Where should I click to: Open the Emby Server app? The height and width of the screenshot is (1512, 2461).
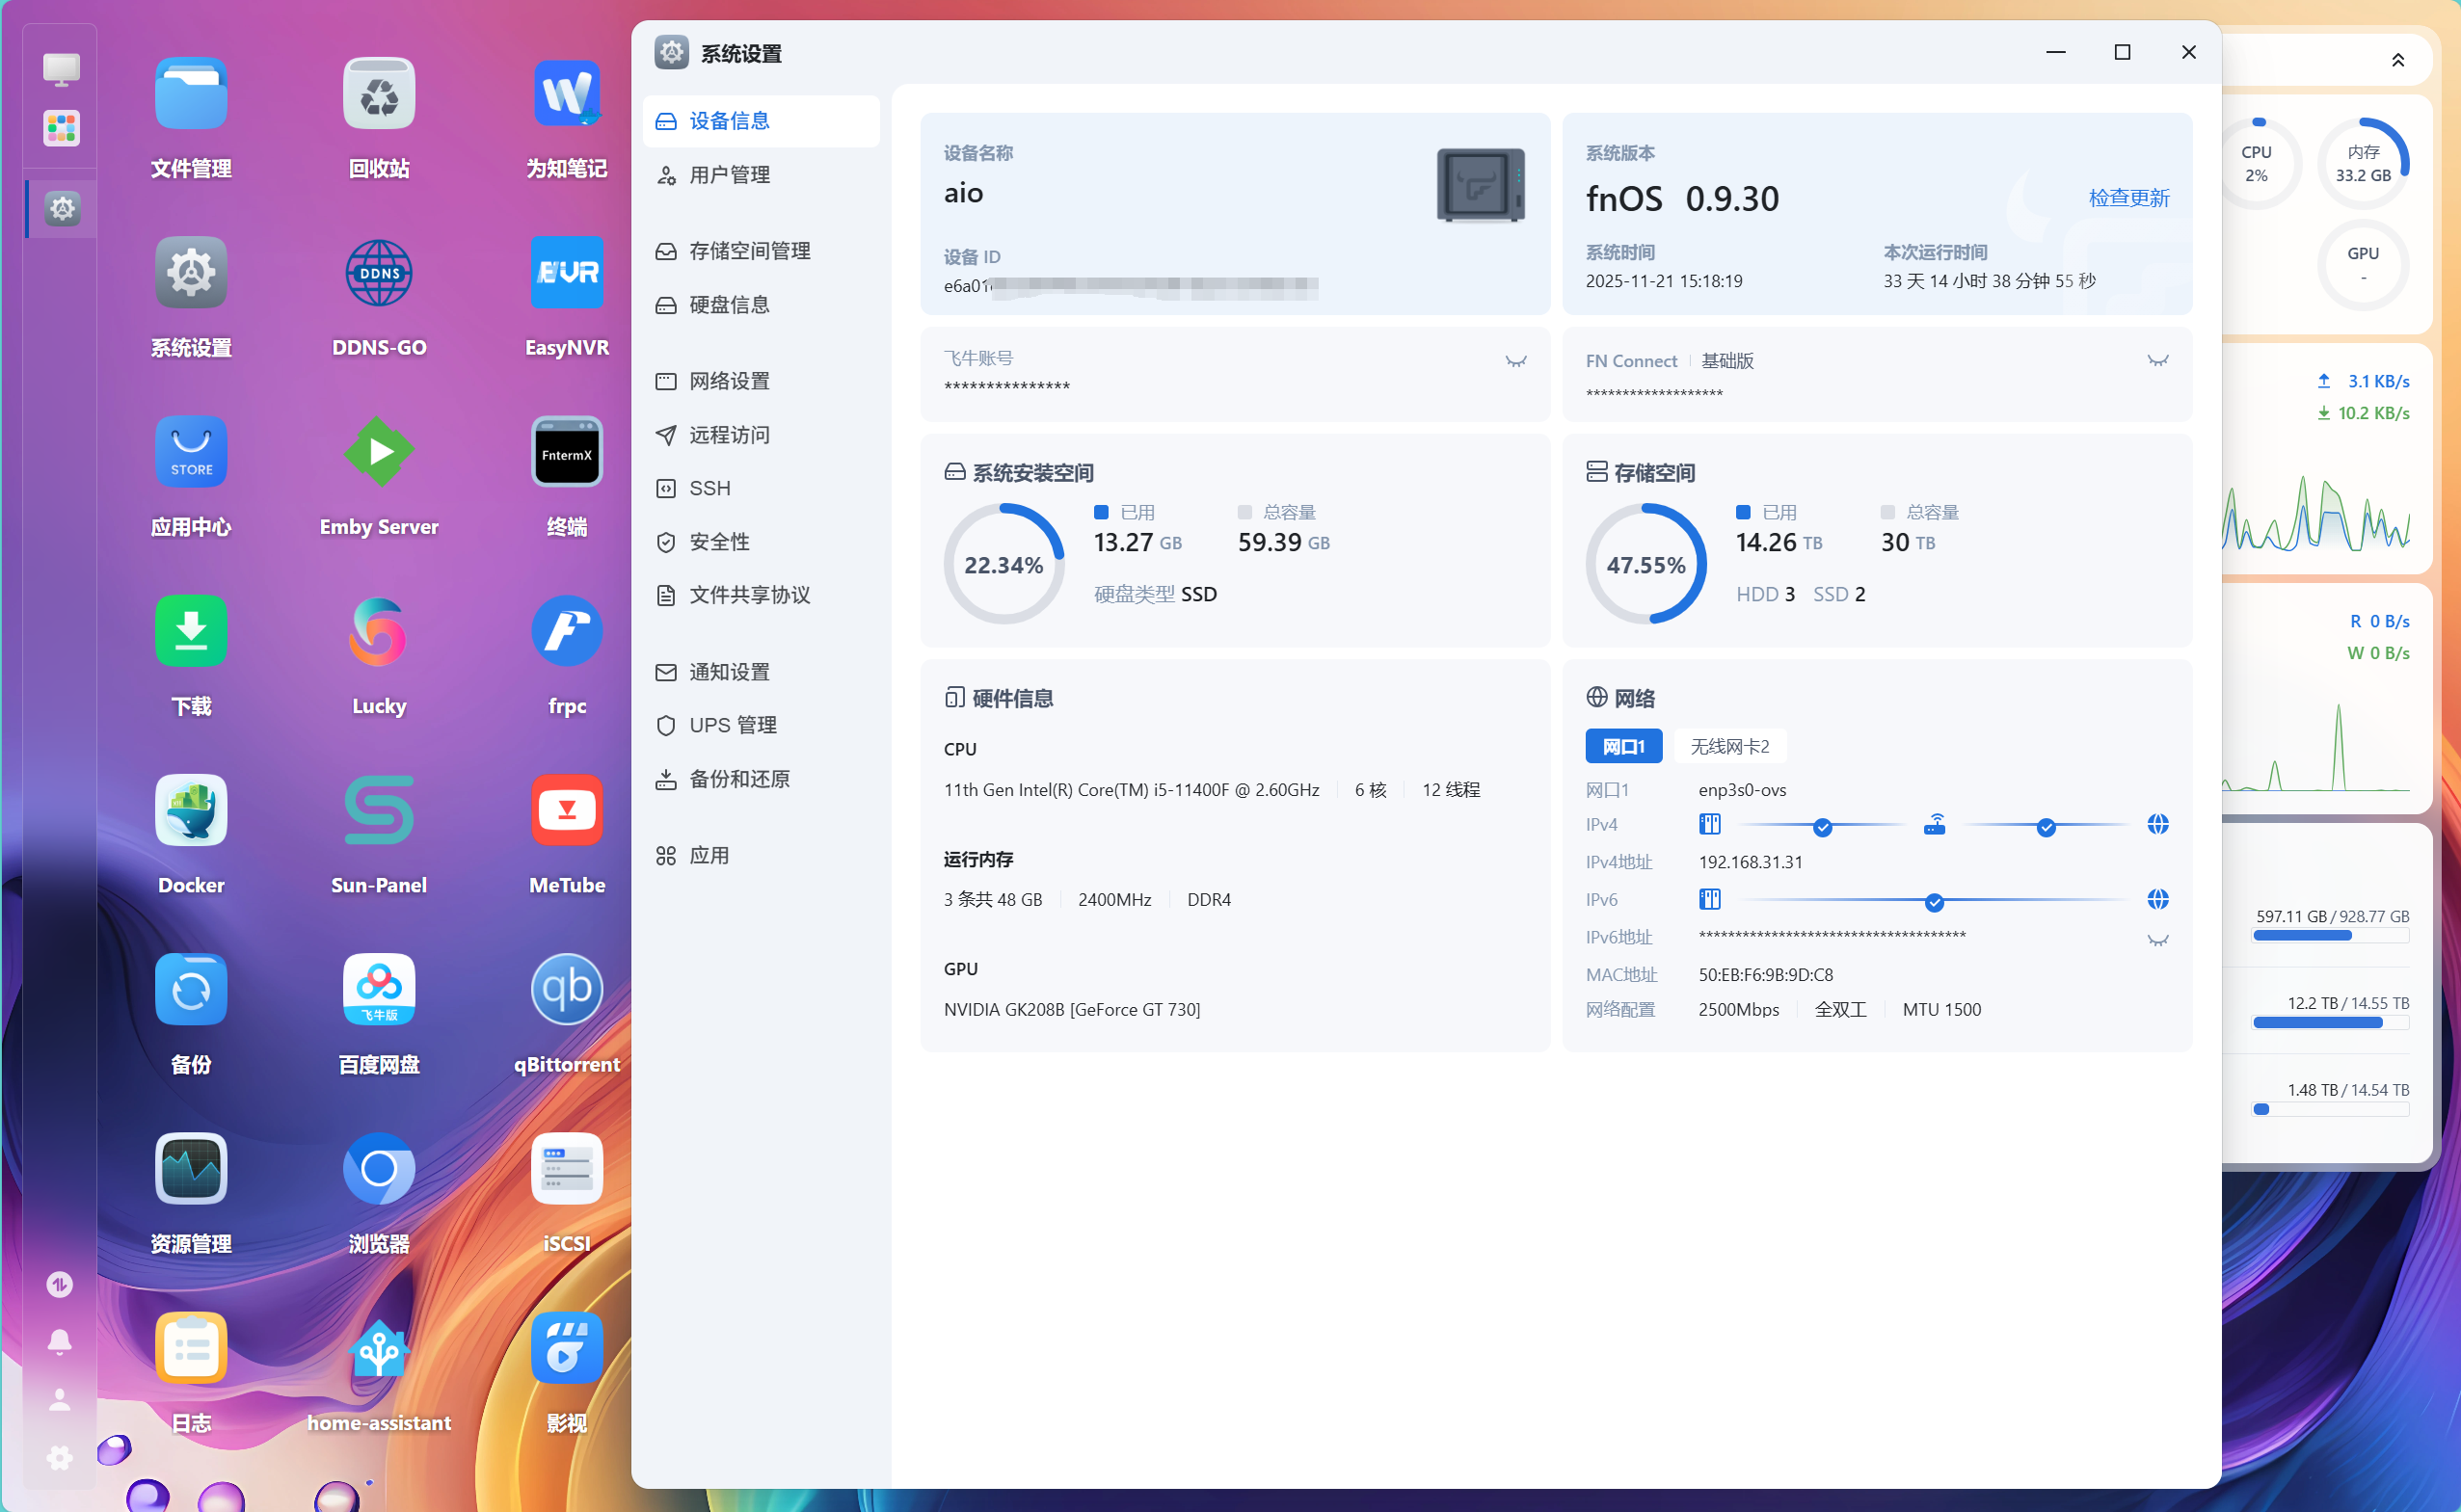coord(378,452)
